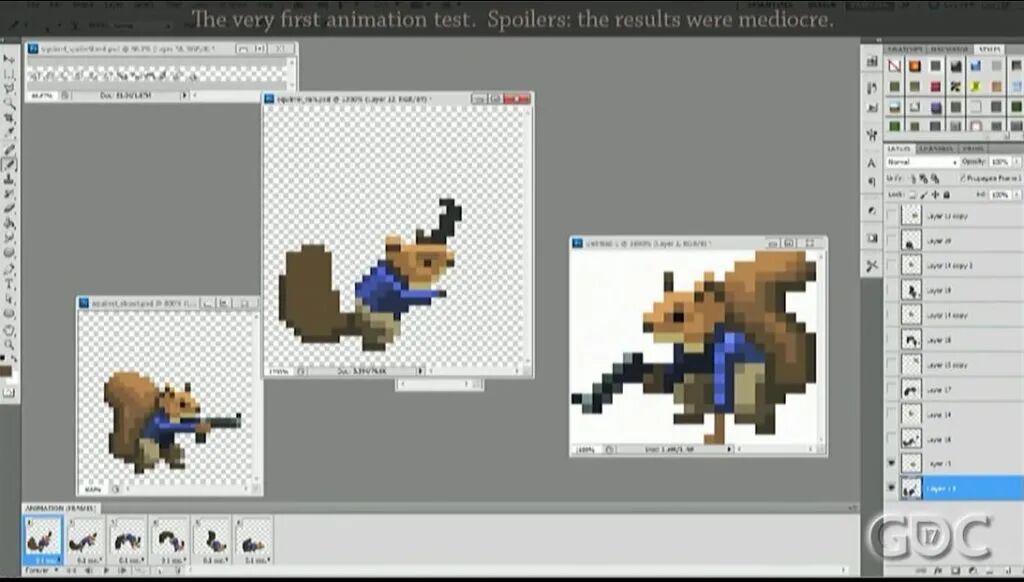Click the lock transparent pixels icon
The width and height of the screenshot is (1024, 582).
pos(913,195)
